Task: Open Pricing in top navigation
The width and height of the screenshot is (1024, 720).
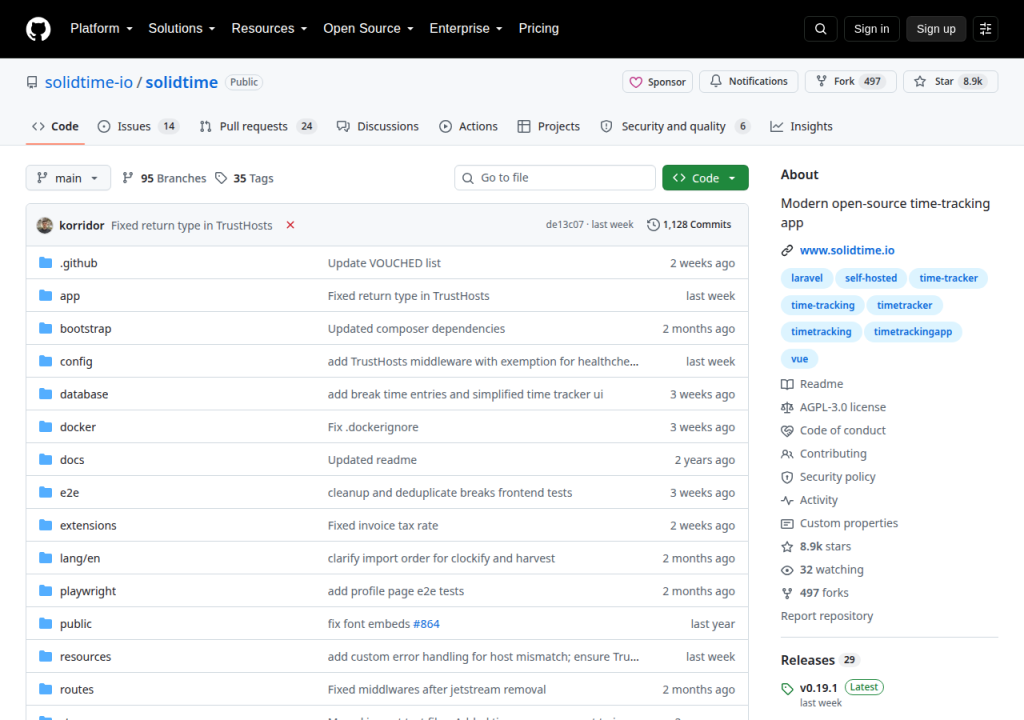Action: pyautogui.click(x=538, y=29)
